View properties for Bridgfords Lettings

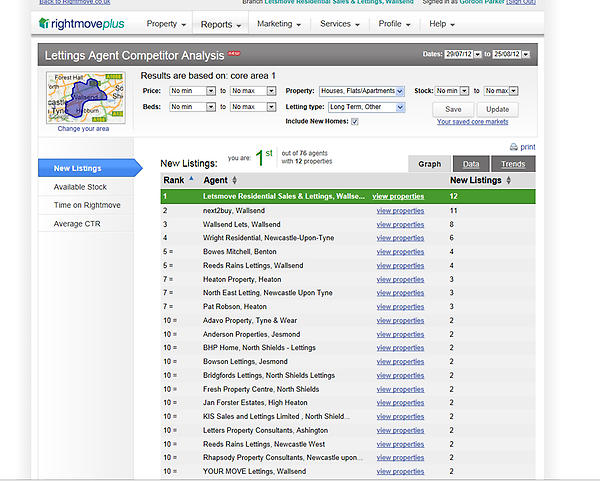pyautogui.click(x=400, y=376)
